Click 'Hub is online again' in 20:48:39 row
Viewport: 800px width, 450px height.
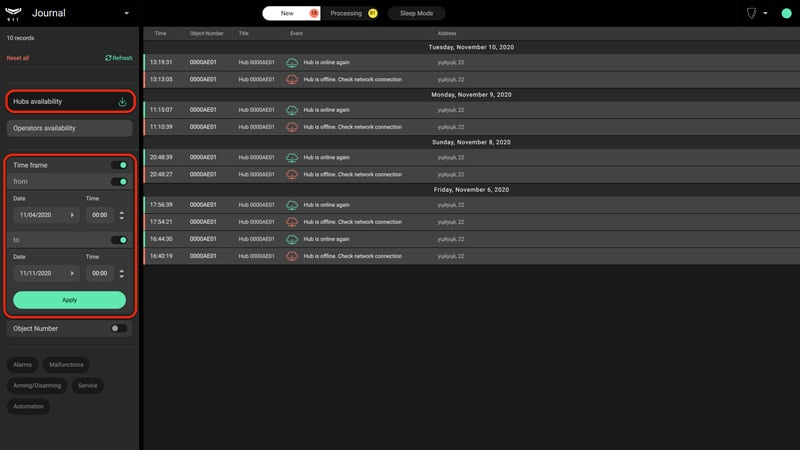(327, 157)
